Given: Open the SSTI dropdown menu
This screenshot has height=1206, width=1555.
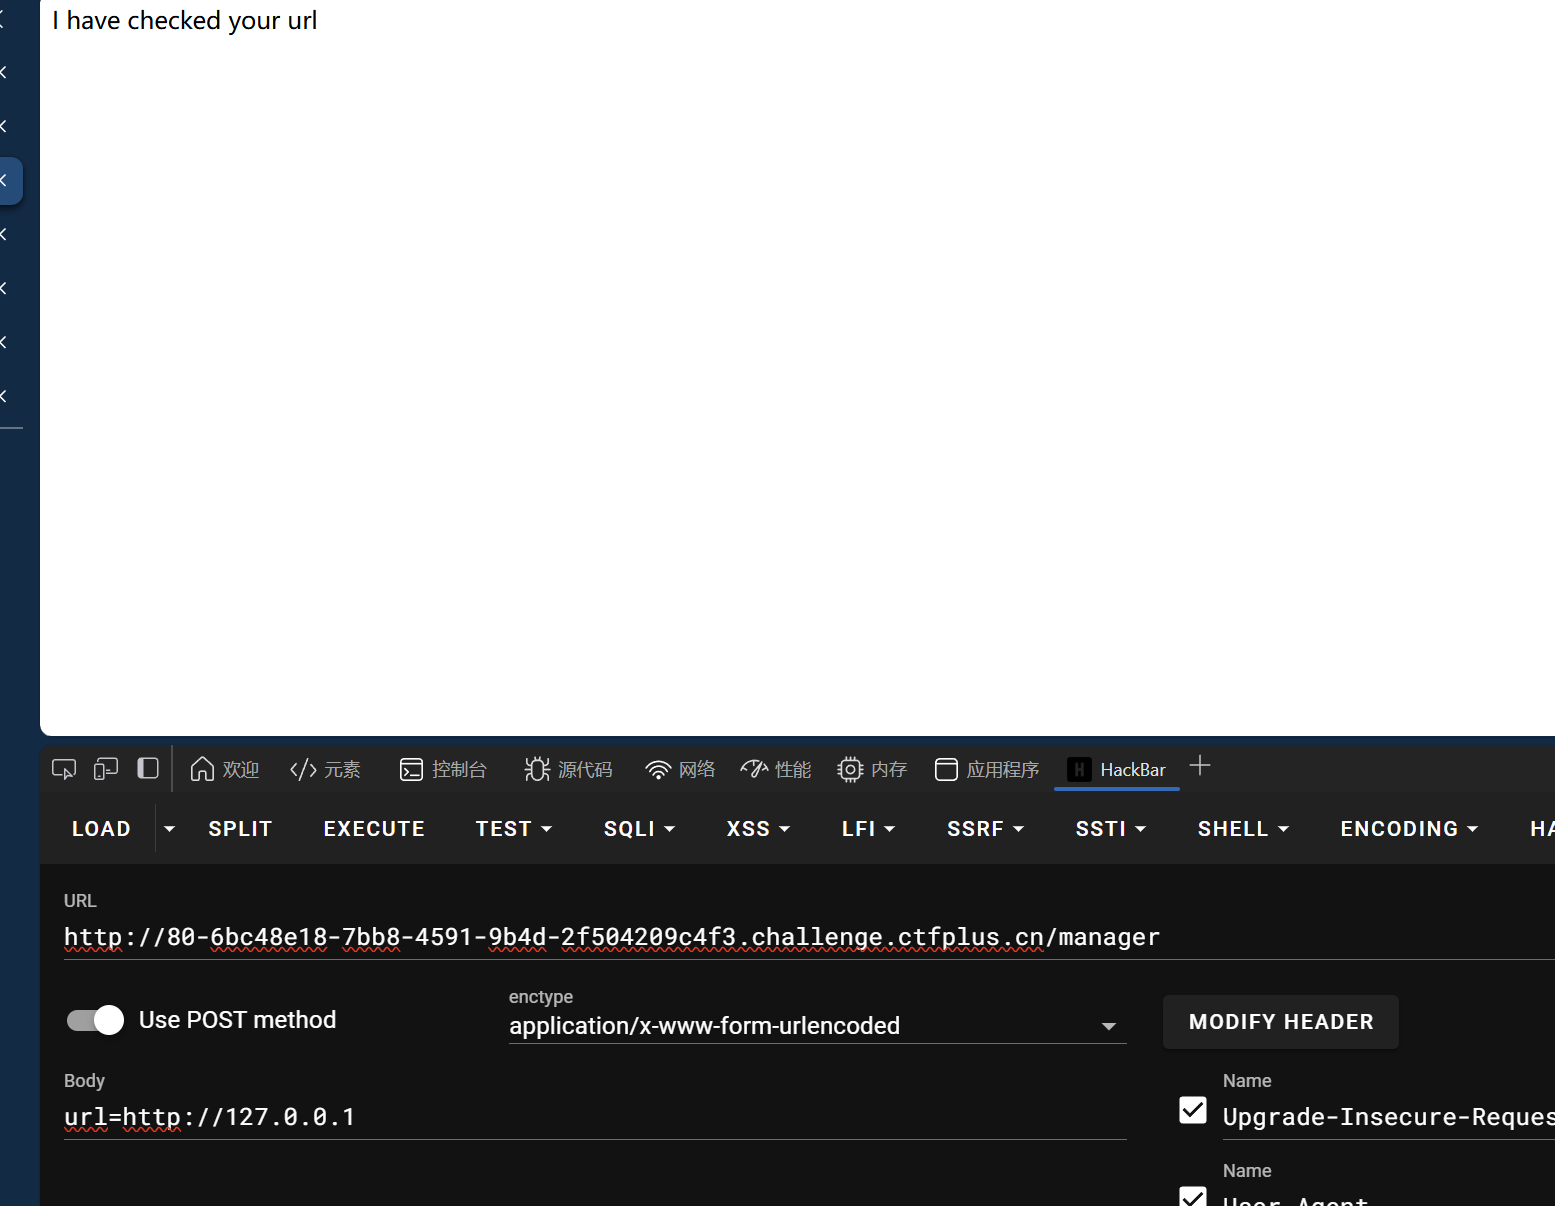Looking at the screenshot, I should 1110,829.
